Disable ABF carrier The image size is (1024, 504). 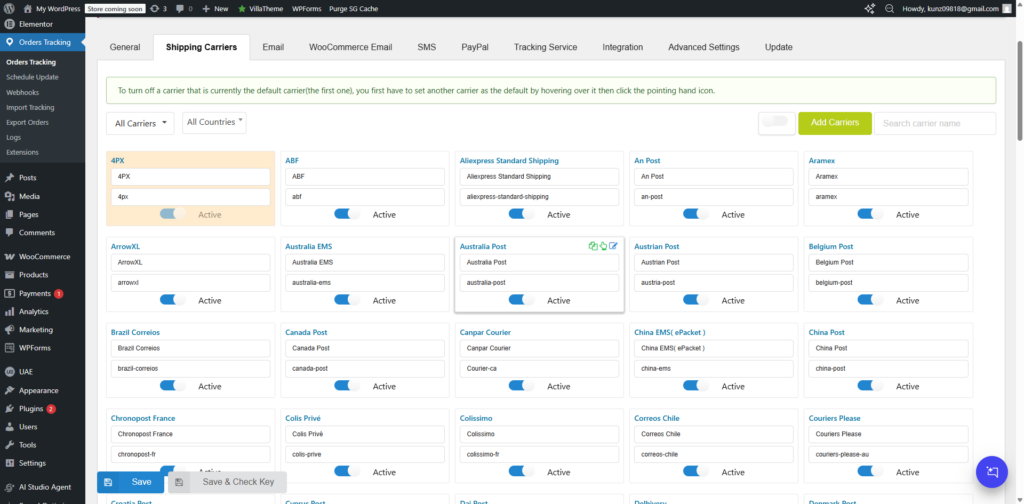(347, 214)
